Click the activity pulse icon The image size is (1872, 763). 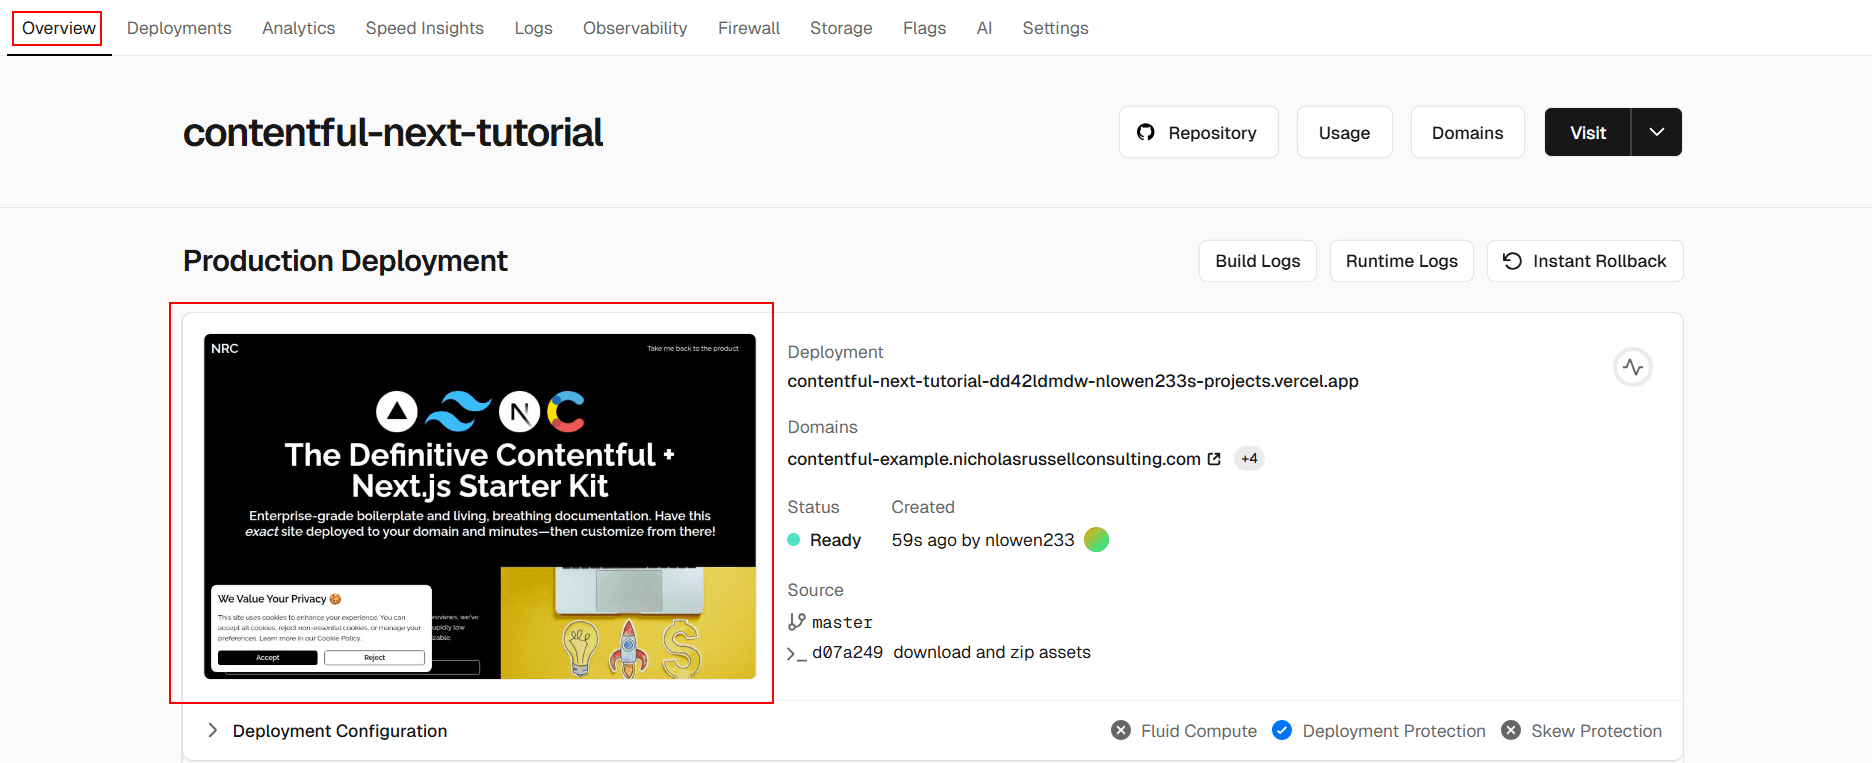click(x=1633, y=367)
